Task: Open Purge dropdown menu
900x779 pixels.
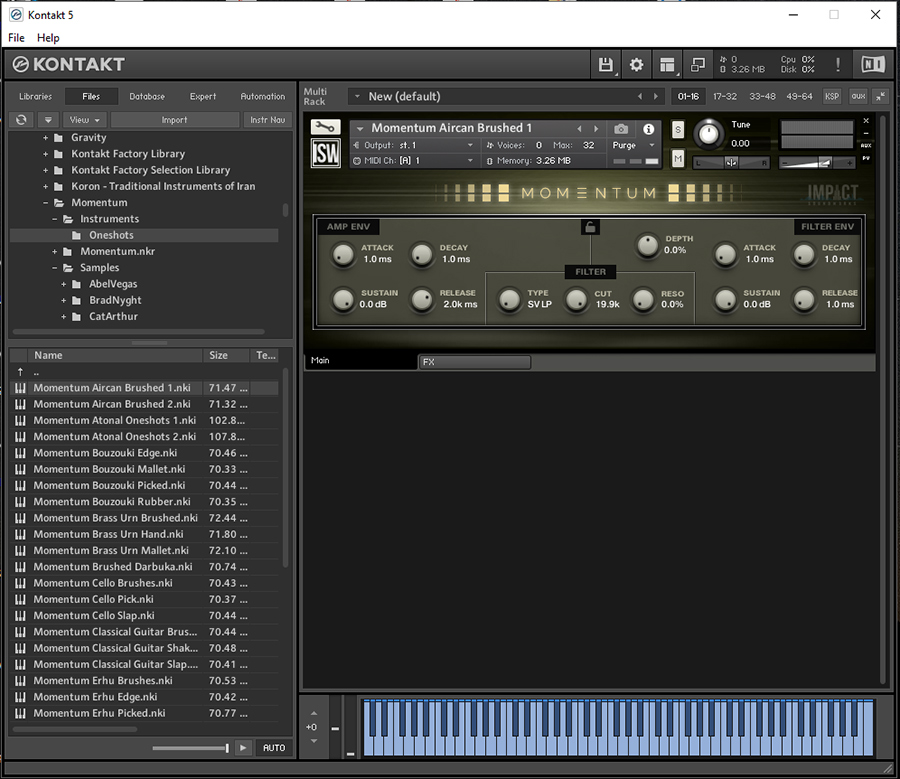Action: 634,145
